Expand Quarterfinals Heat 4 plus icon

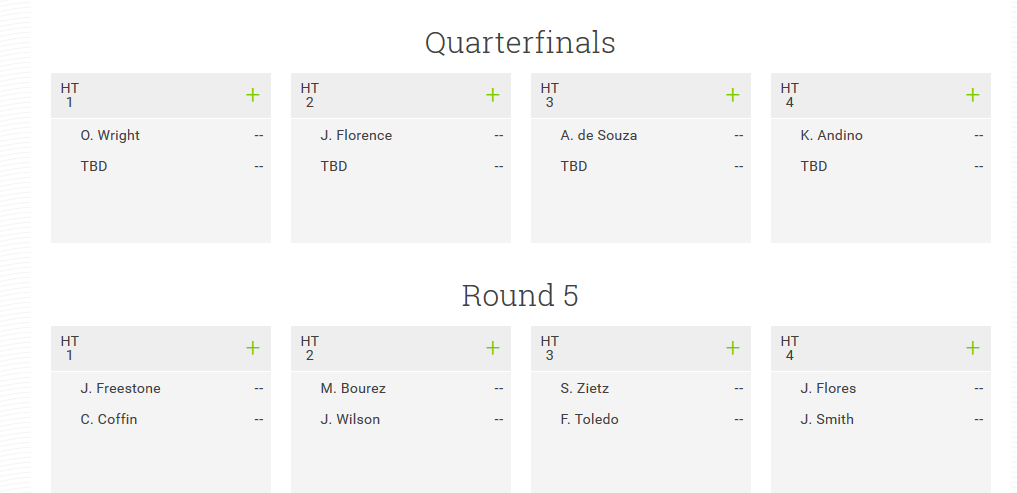click(972, 95)
